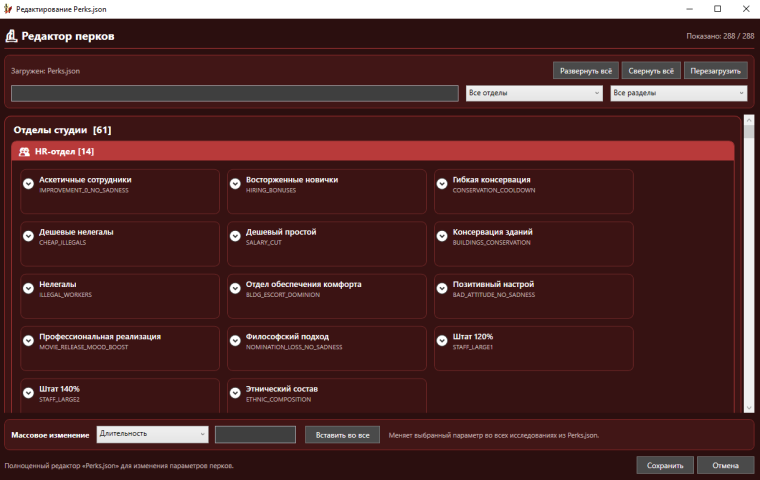The width and height of the screenshot is (760, 480).
Task: Click the app icon in the title bar
Action: click(x=8, y=9)
